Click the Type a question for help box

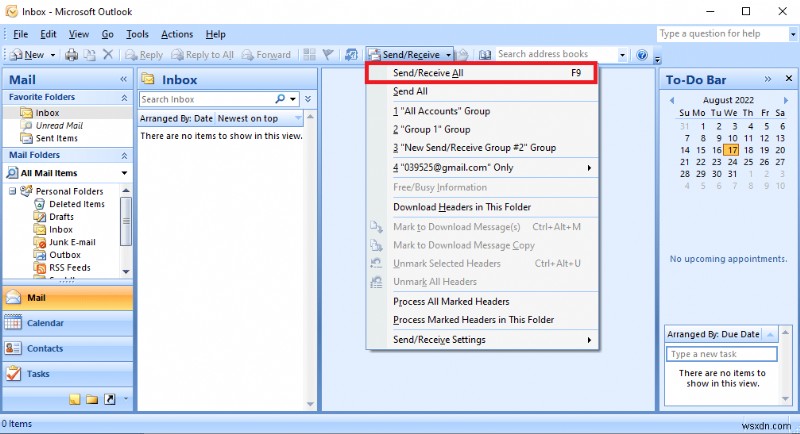[x=722, y=34]
